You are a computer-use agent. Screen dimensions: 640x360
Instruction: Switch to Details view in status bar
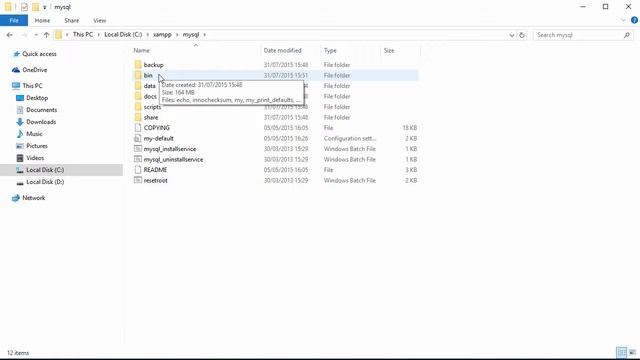pyautogui.click(x=621, y=352)
